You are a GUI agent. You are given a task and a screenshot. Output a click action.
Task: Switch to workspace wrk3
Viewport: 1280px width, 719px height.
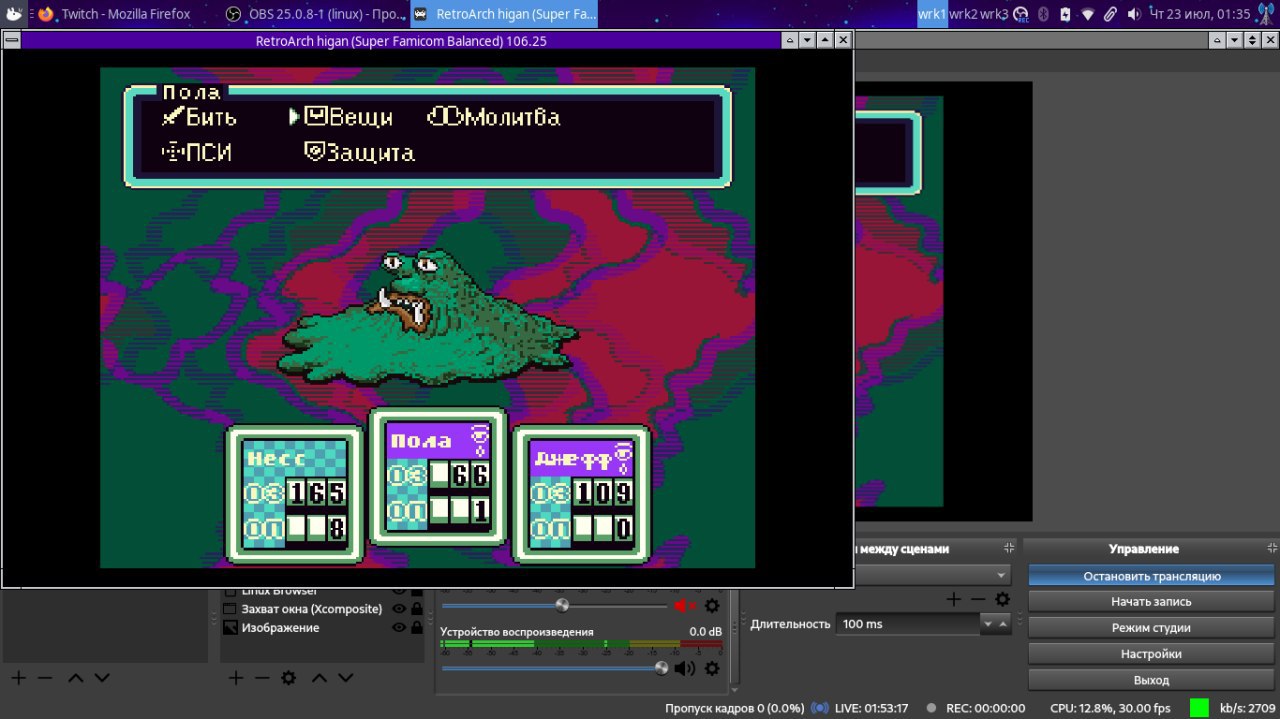click(x=994, y=14)
